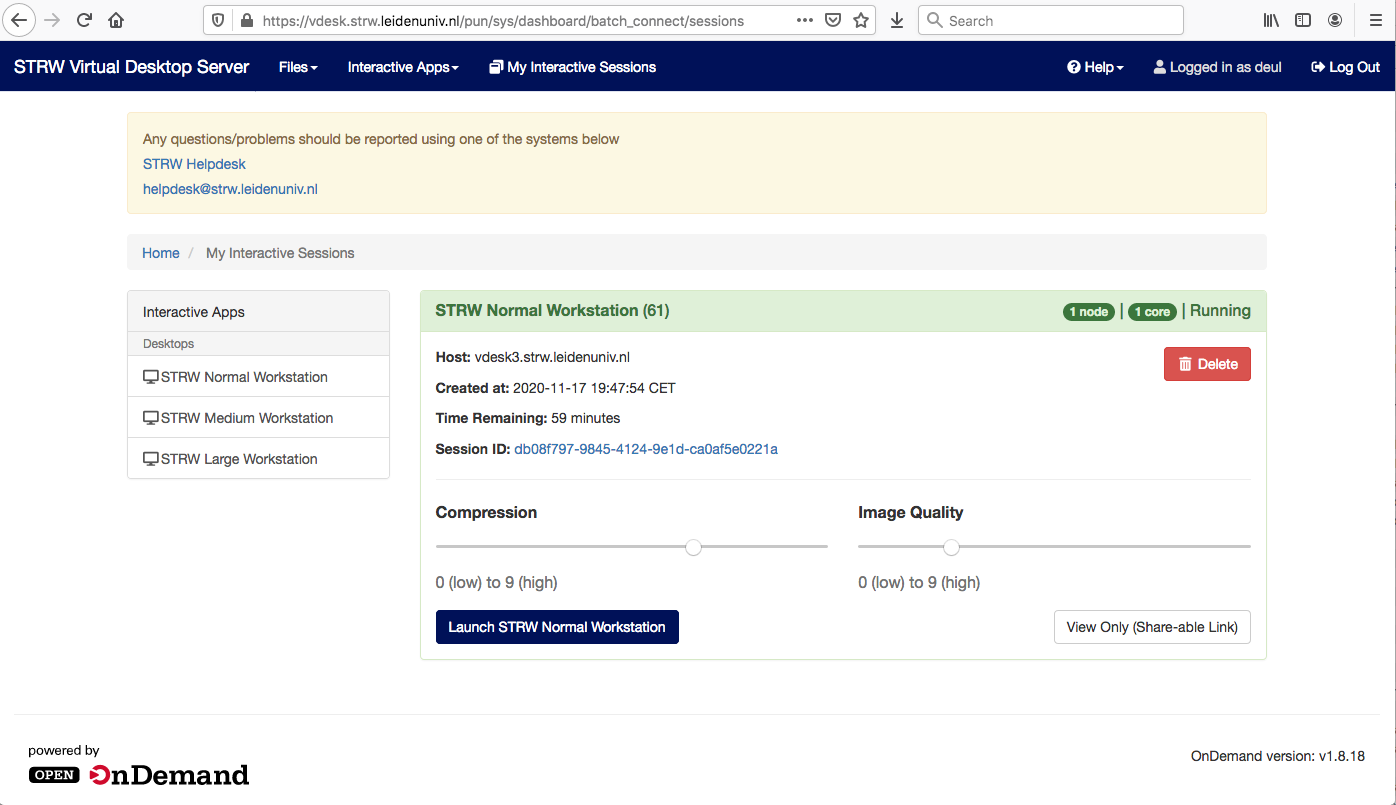Click the Compression slider handle
This screenshot has width=1396, height=805.
pyautogui.click(x=693, y=547)
